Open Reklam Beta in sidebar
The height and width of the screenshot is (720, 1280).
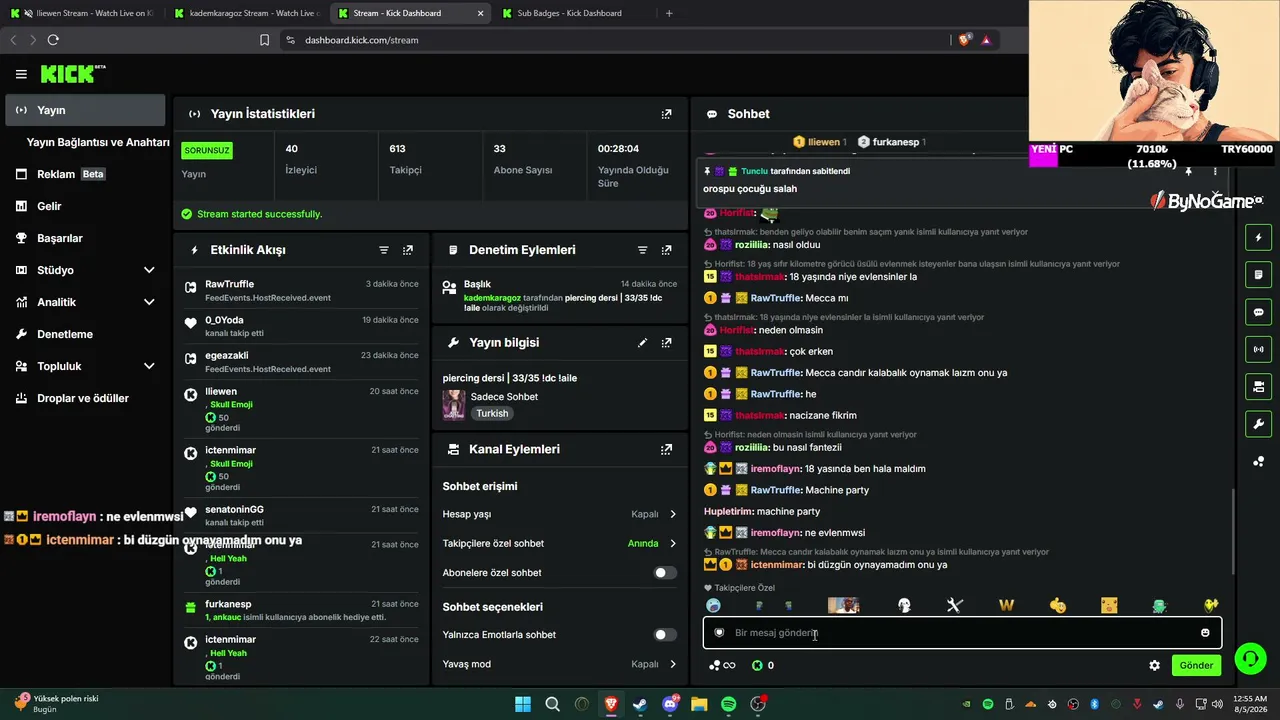(85, 174)
